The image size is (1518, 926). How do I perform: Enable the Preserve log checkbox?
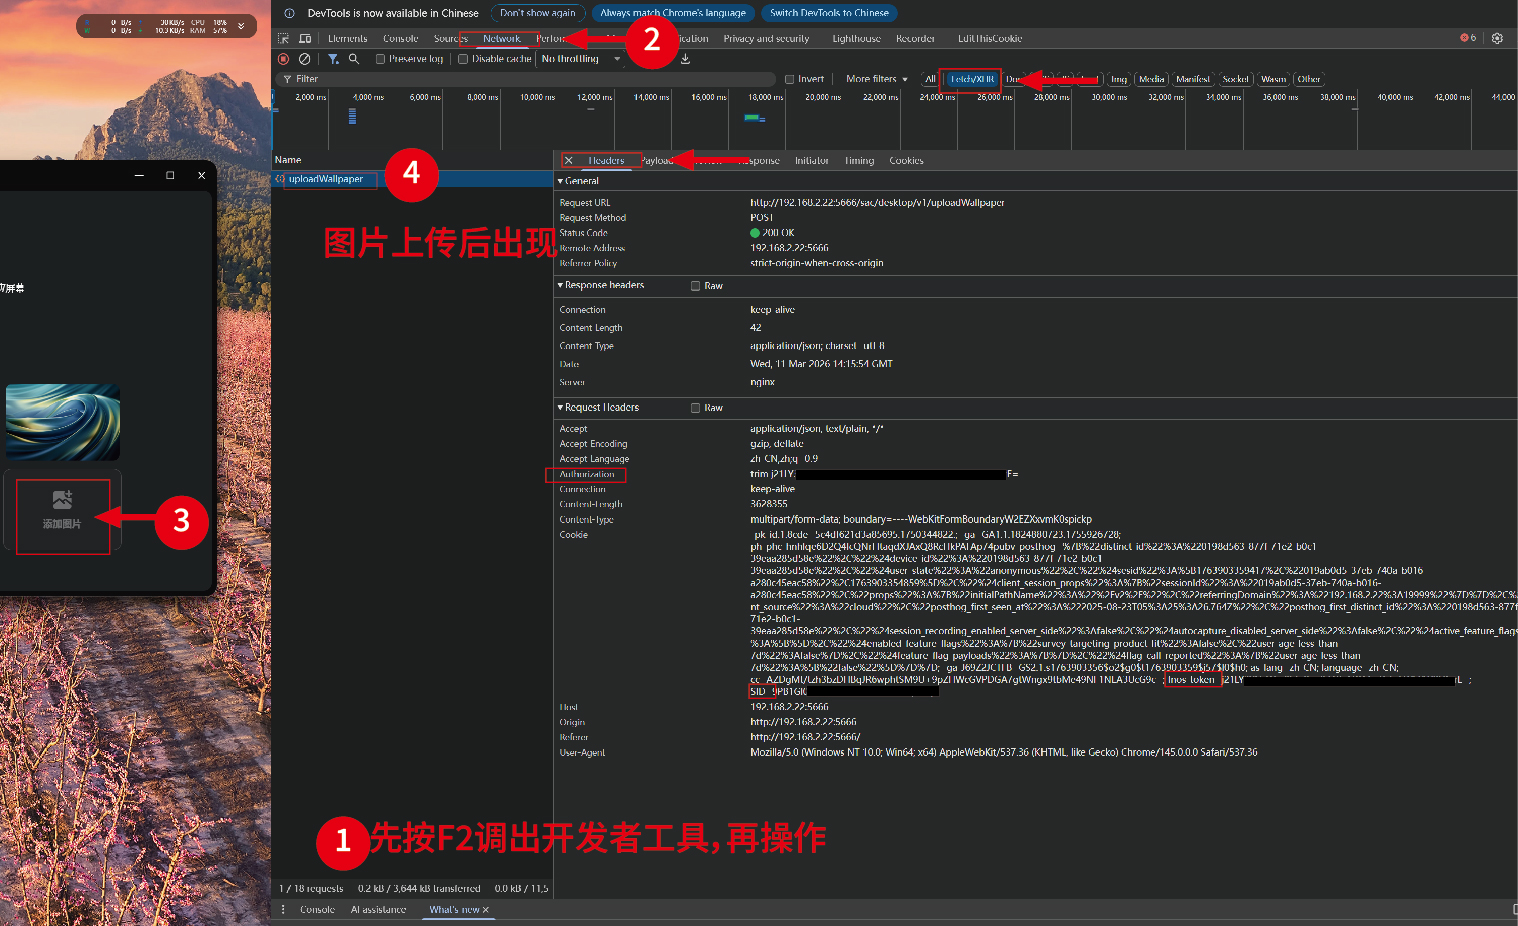[379, 59]
